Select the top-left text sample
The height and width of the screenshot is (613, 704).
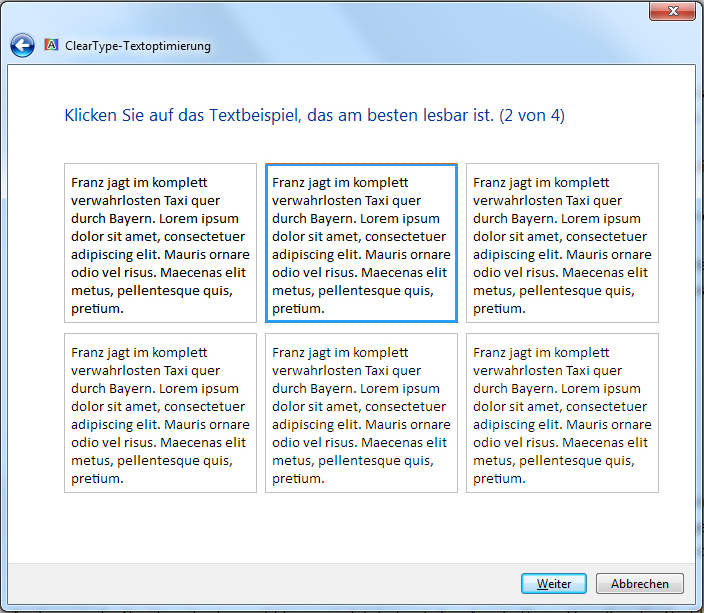pyautogui.click(x=160, y=243)
